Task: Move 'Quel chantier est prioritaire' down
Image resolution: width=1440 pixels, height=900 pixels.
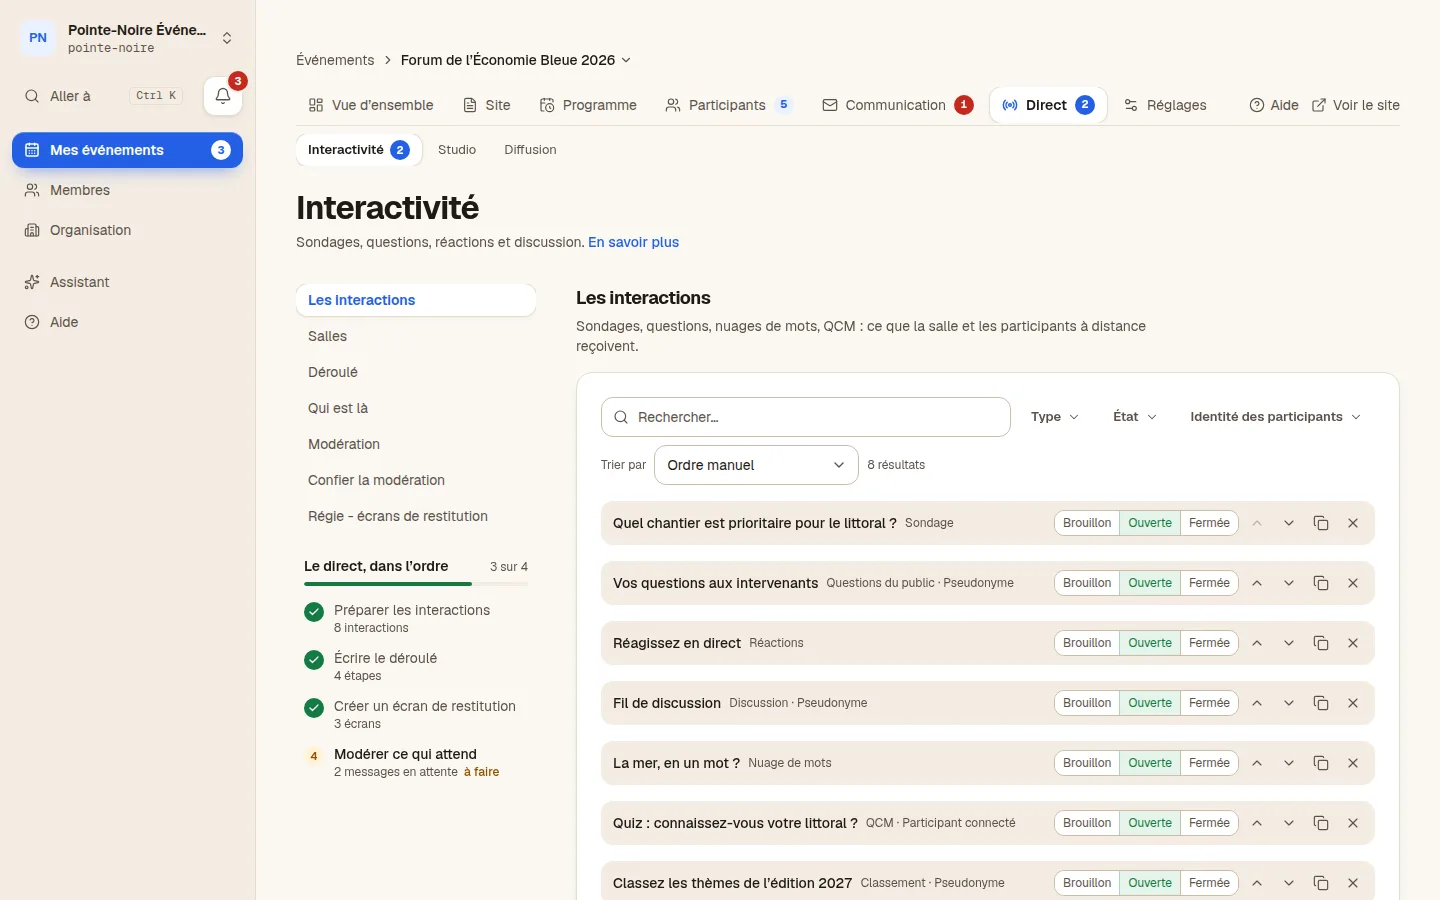Action: point(1289,523)
